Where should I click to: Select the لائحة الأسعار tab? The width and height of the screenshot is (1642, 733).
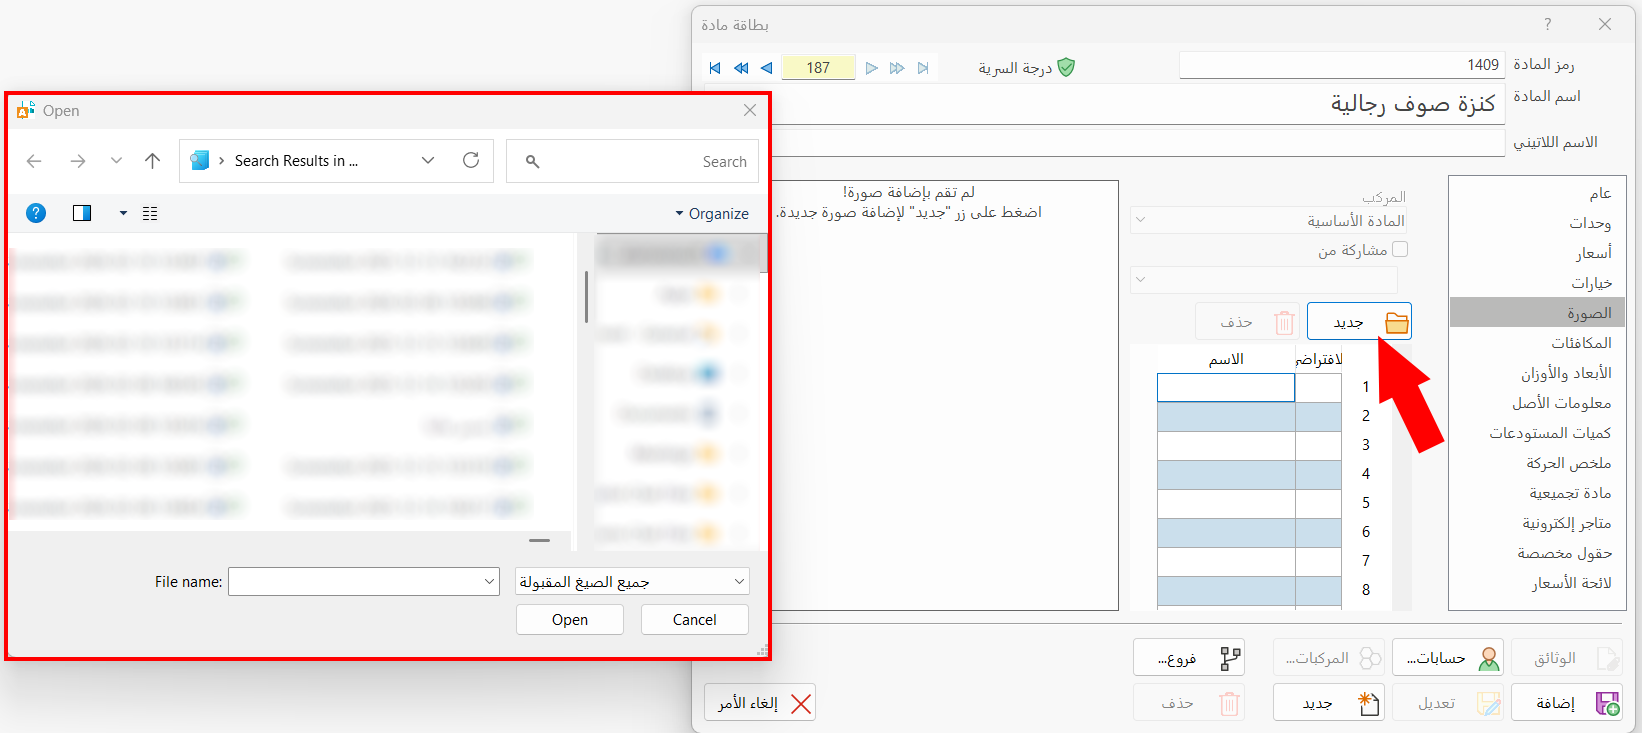[x=1537, y=583]
